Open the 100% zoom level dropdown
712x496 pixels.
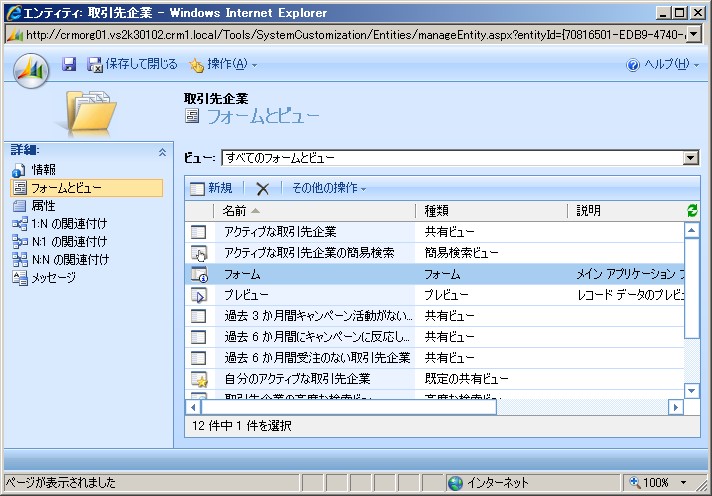(683, 483)
